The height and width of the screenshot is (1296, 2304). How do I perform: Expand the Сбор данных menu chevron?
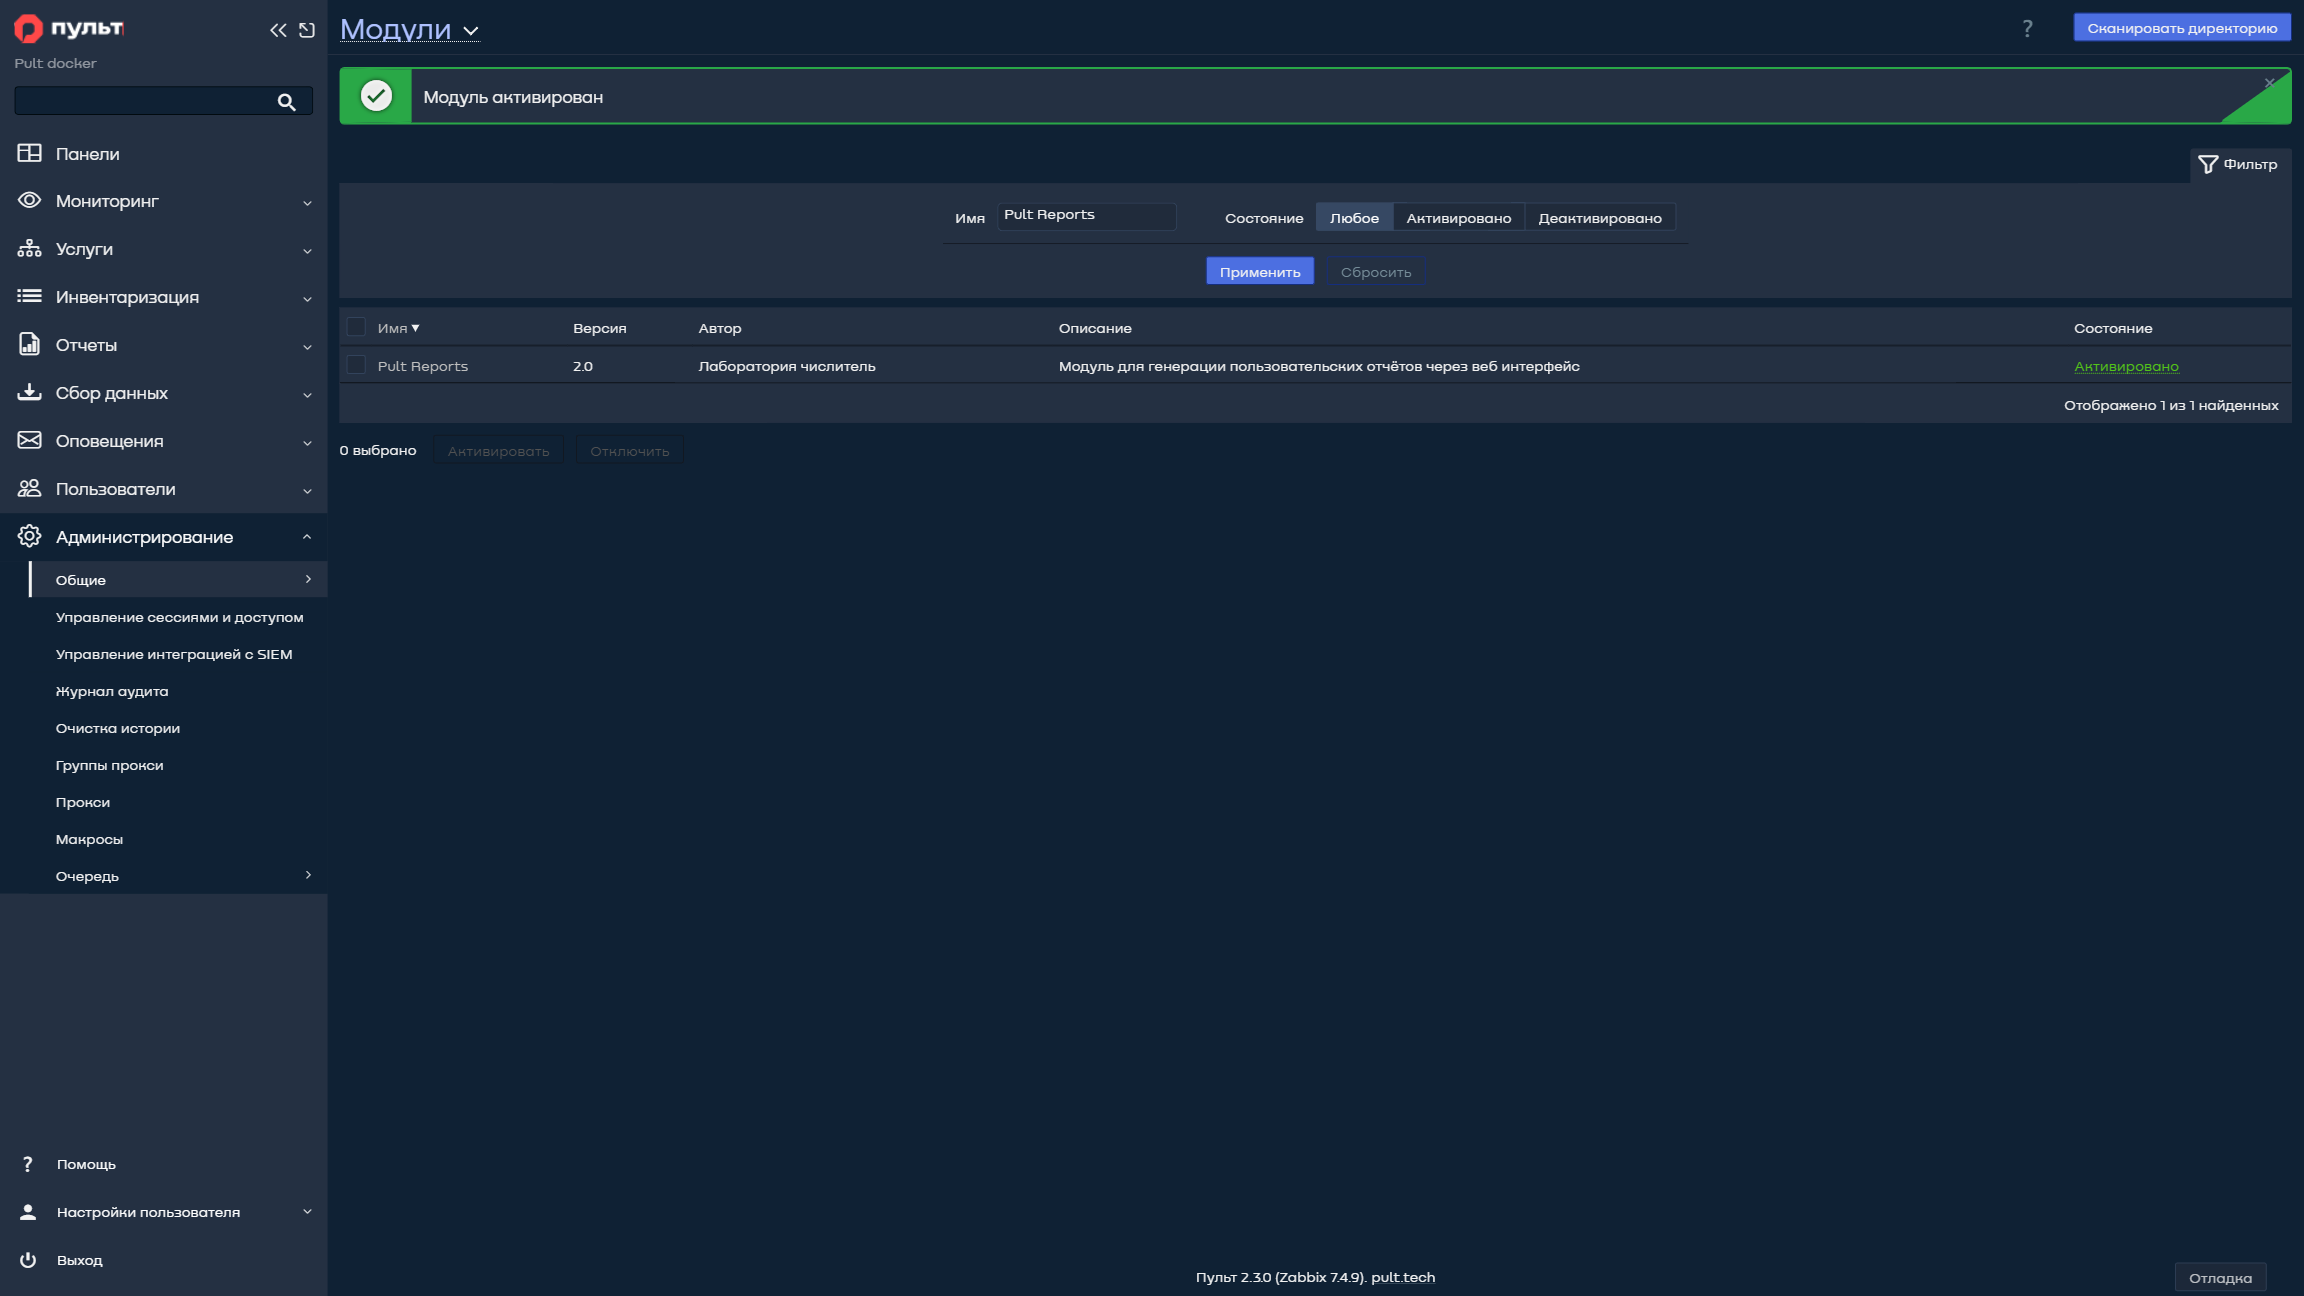[x=307, y=395]
